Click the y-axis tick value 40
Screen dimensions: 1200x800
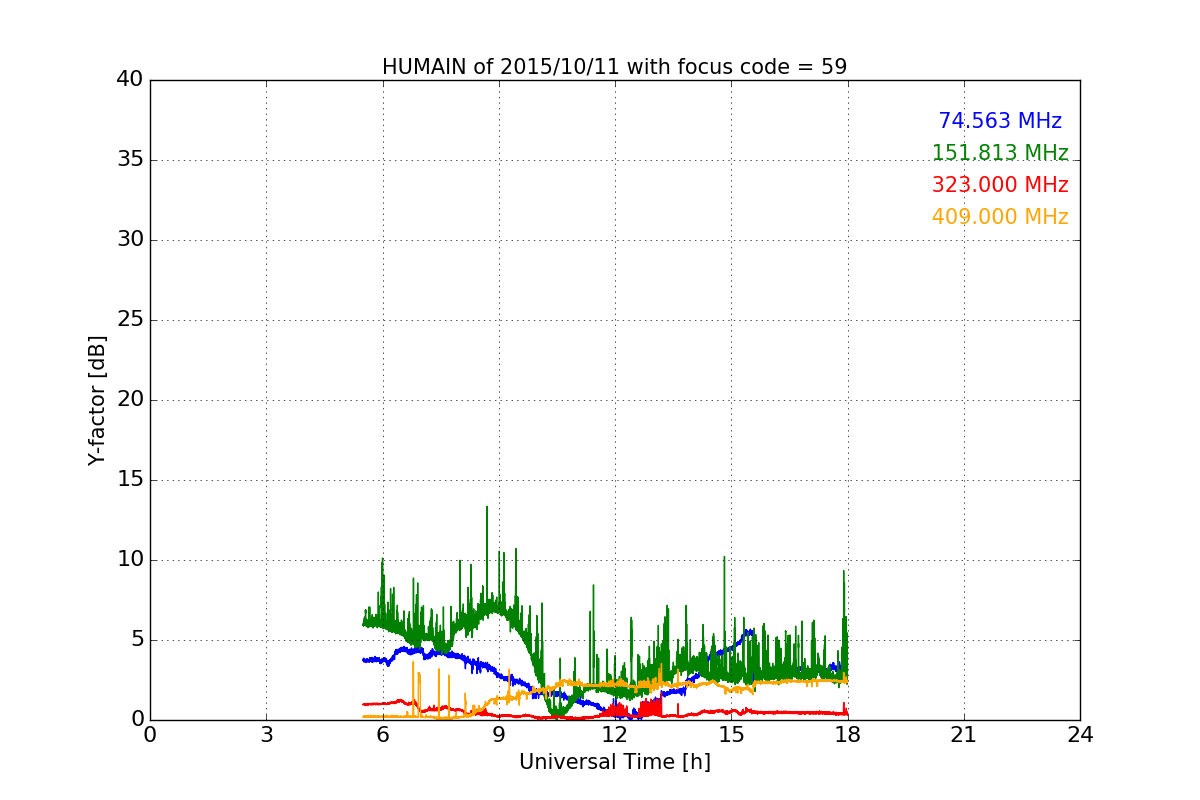point(130,80)
